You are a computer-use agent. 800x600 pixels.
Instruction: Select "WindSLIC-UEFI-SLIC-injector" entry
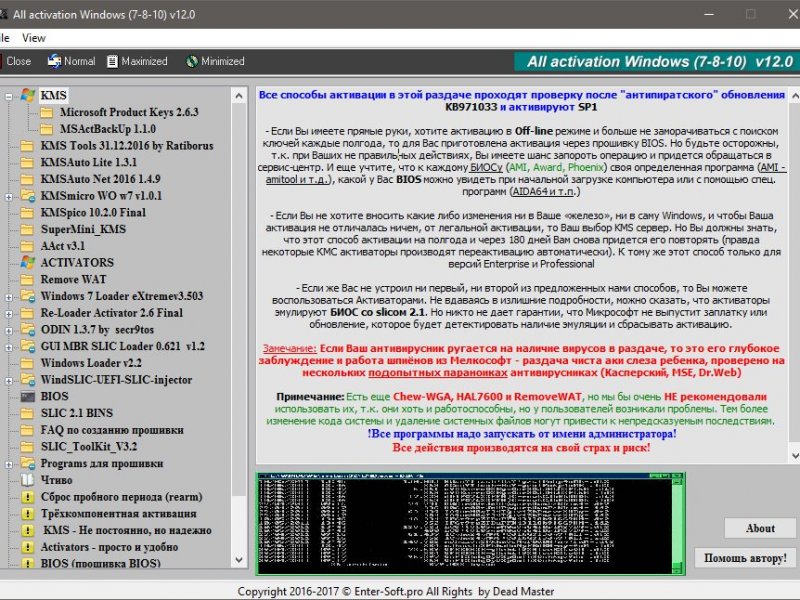point(117,380)
